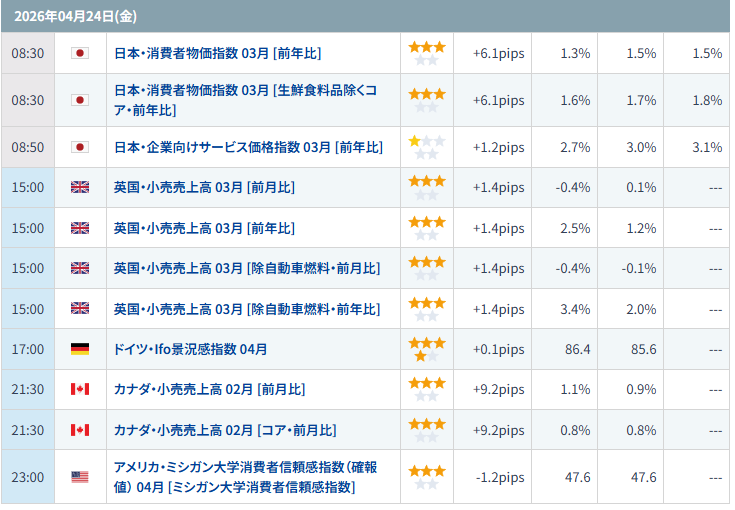The height and width of the screenshot is (510, 735).
Task: Click US flag in Michigan sentiment row
Action: pyautogui.click(x=80, y=477)
